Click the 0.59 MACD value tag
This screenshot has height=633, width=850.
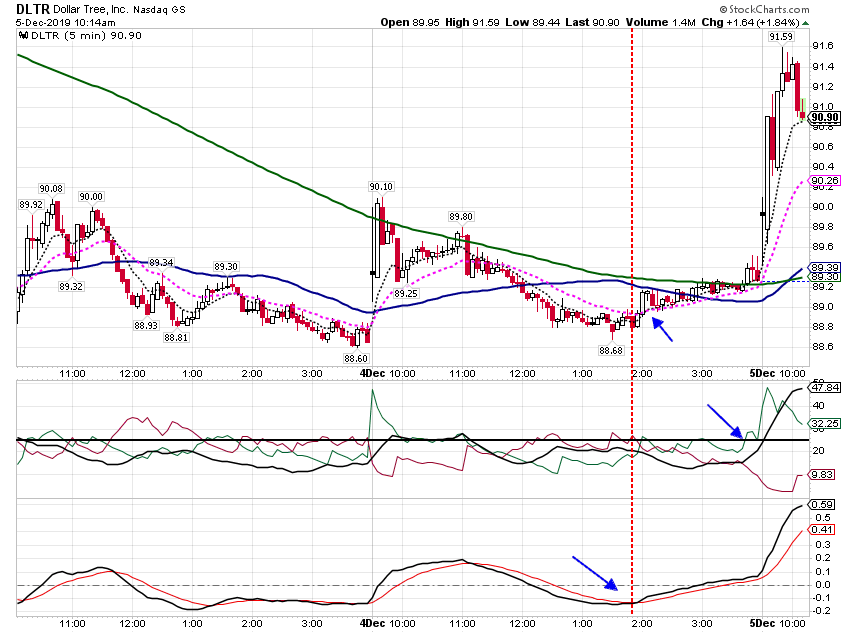click(x=821, y=505)
